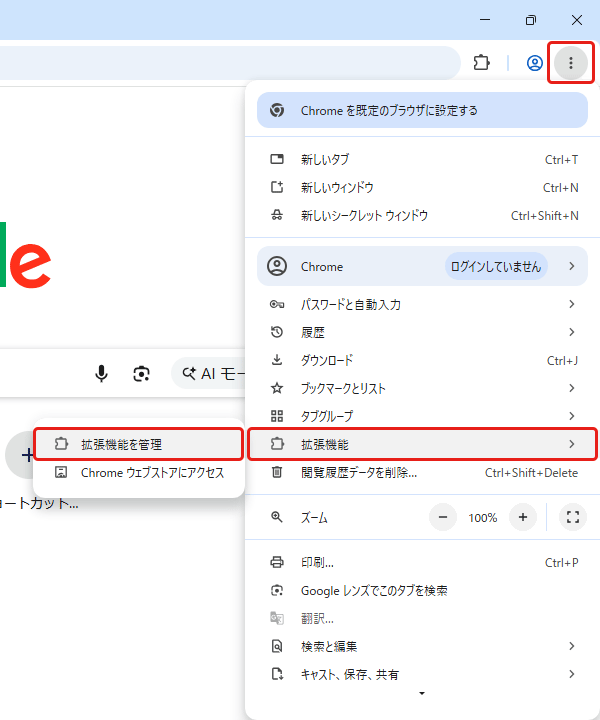Click the trash icon beside 閲覧履歴データを削除
The height and width of the screenshot is (720, 600).
[x=277, y=472]
